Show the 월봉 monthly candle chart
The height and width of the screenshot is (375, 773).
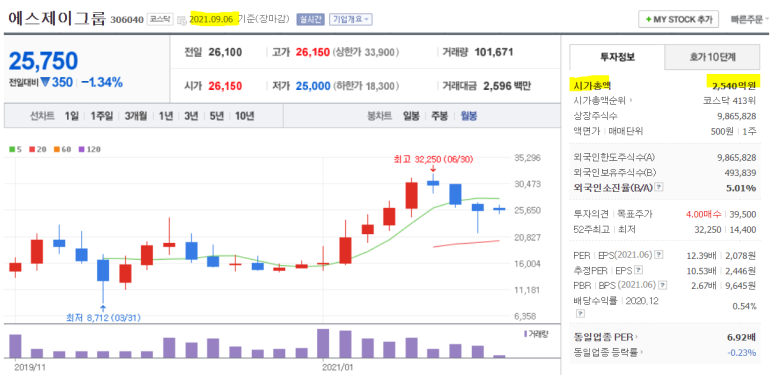468,116
